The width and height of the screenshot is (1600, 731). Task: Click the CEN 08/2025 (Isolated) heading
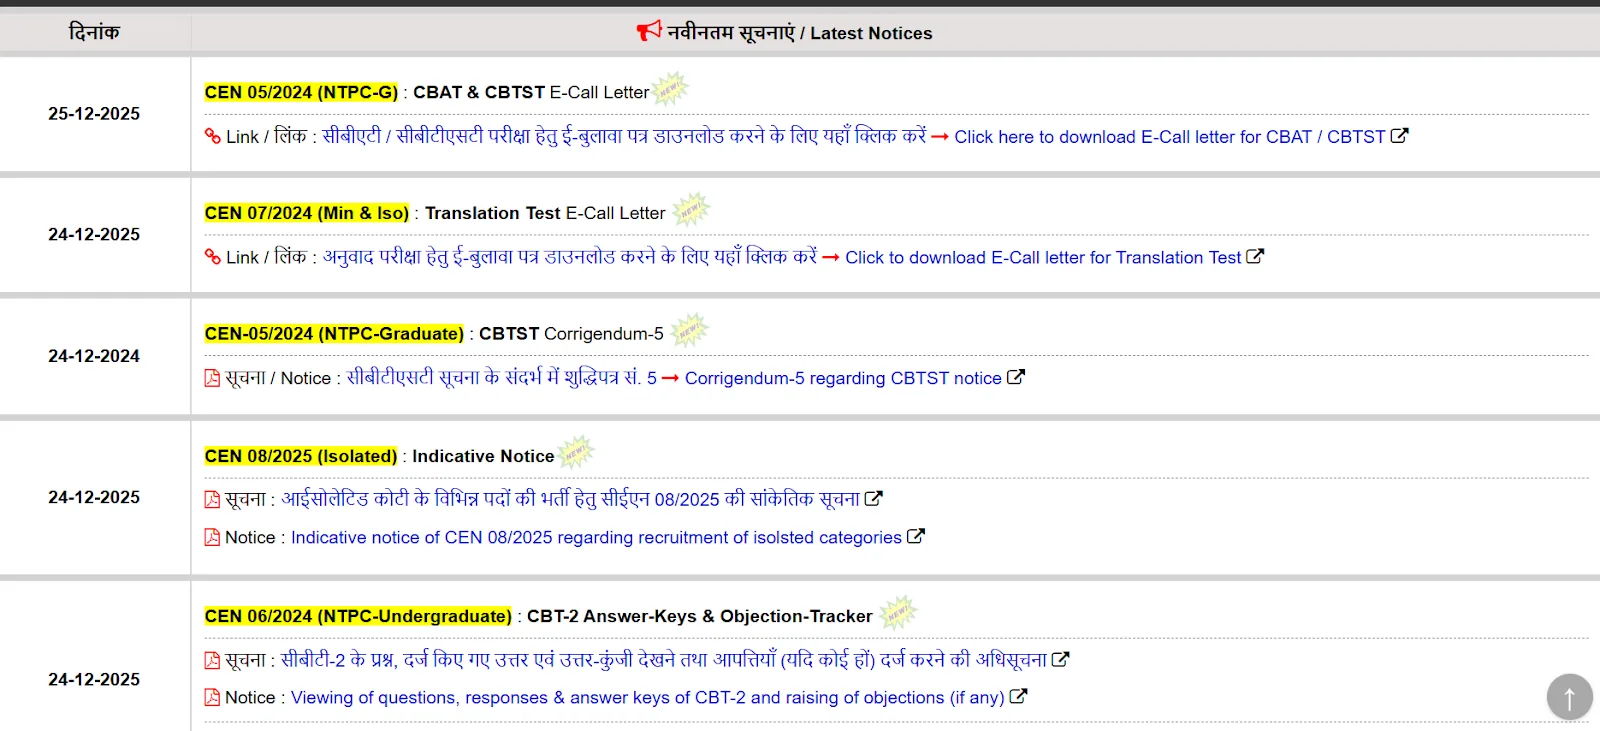pyautogui.click(x=301, y=456)
